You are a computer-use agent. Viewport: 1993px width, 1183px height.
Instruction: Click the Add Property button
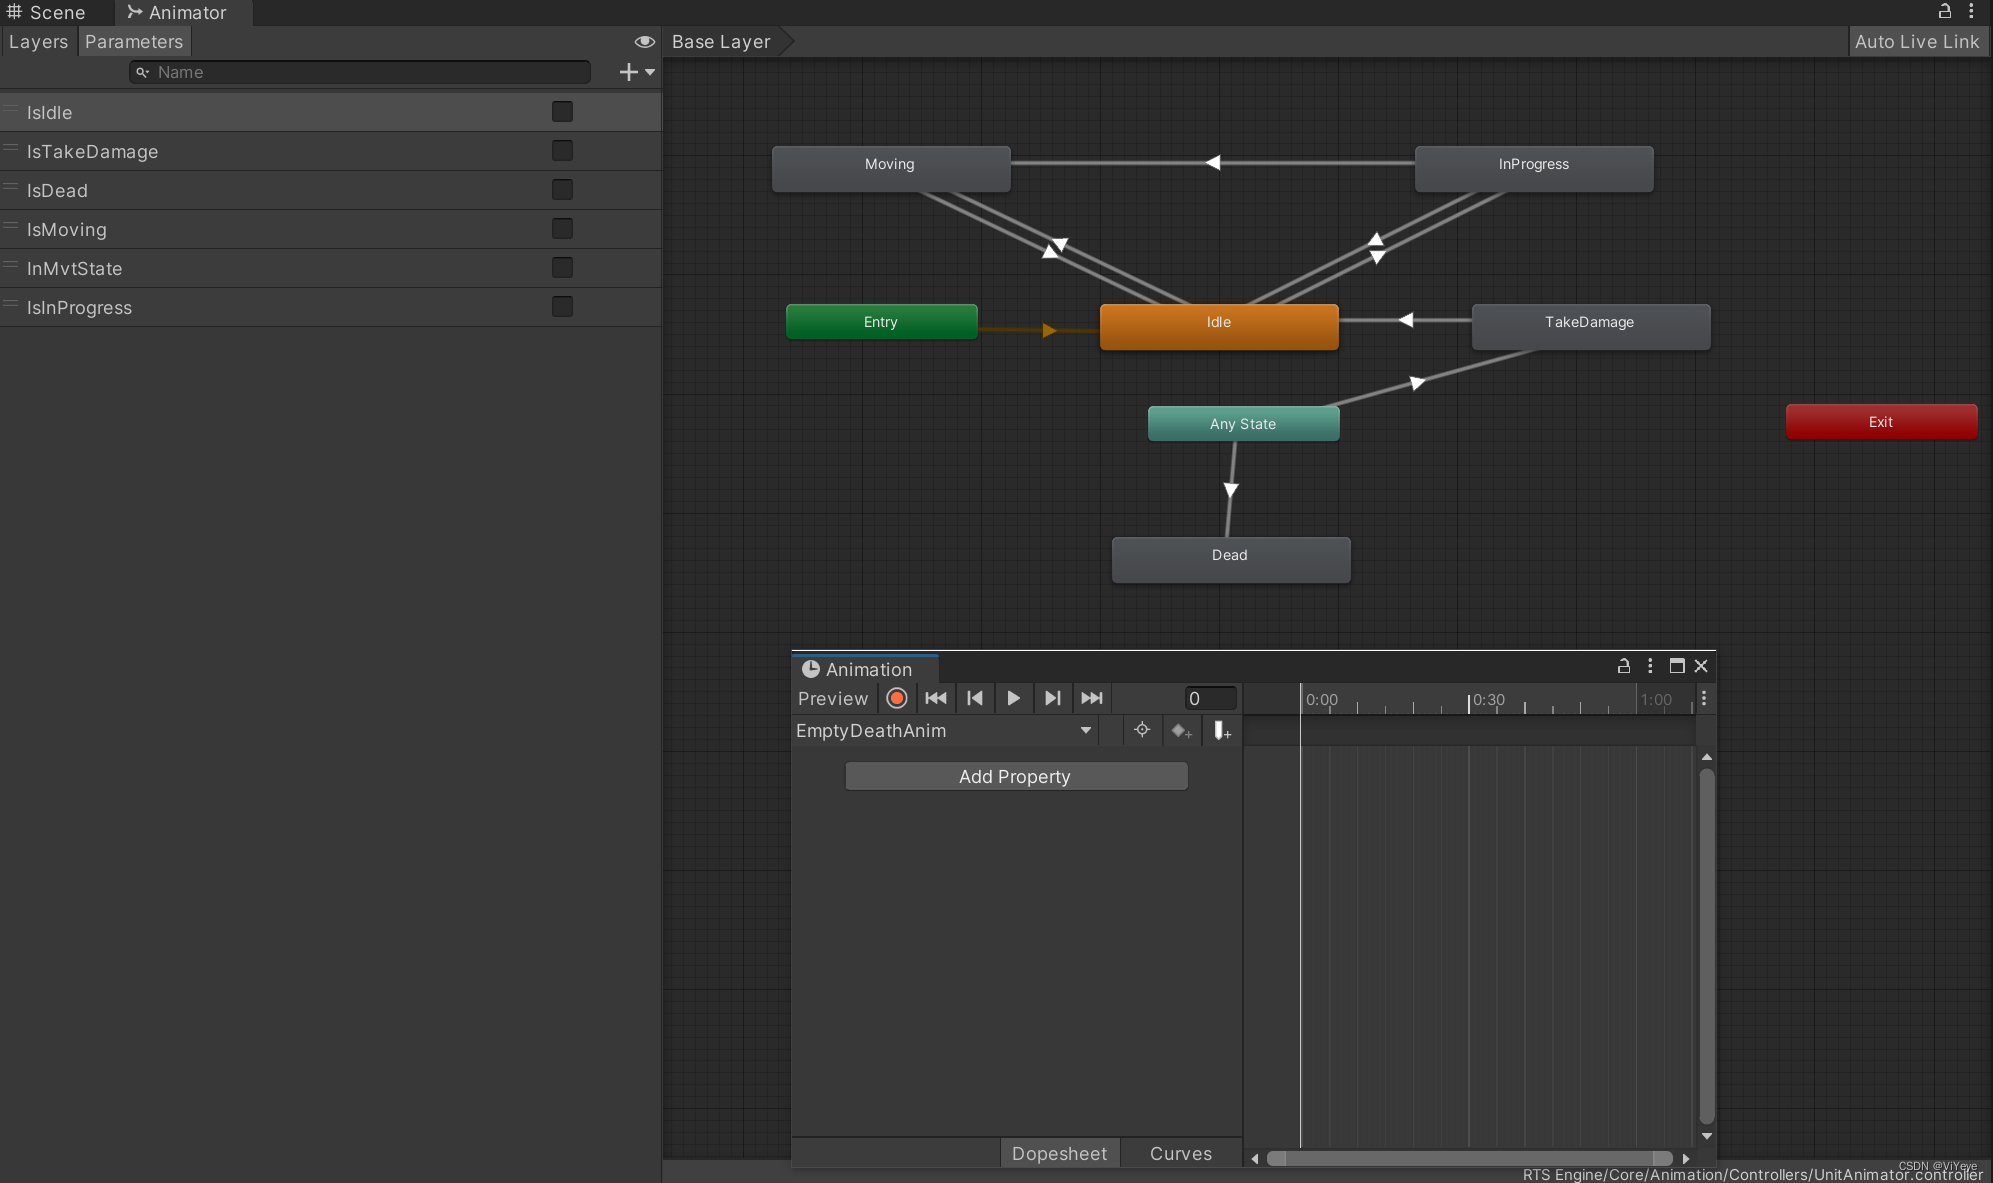click(x=1015, y=777)
